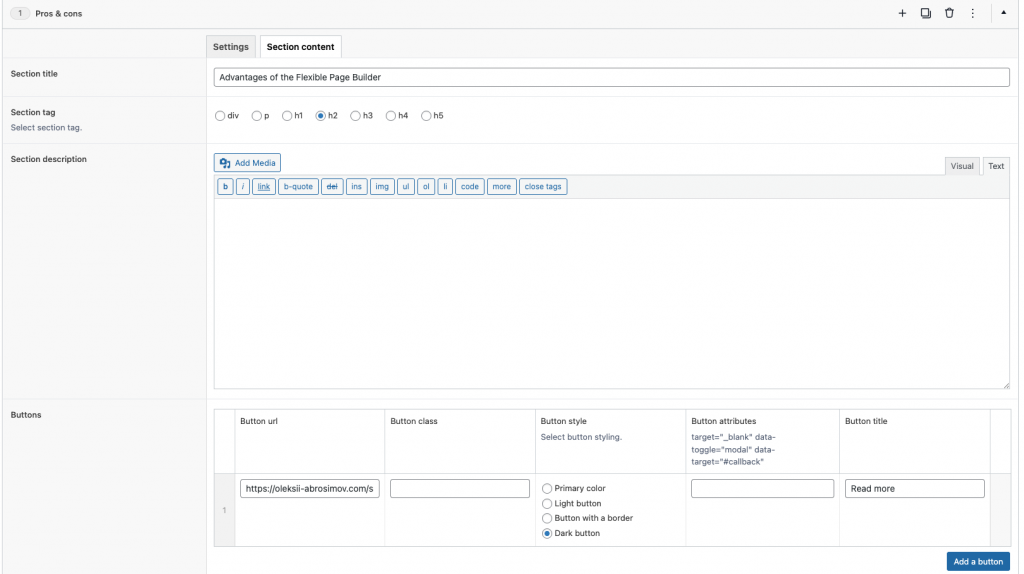
Task: Insert a hyperlink using link button
Action: click(x=264, y=187)
